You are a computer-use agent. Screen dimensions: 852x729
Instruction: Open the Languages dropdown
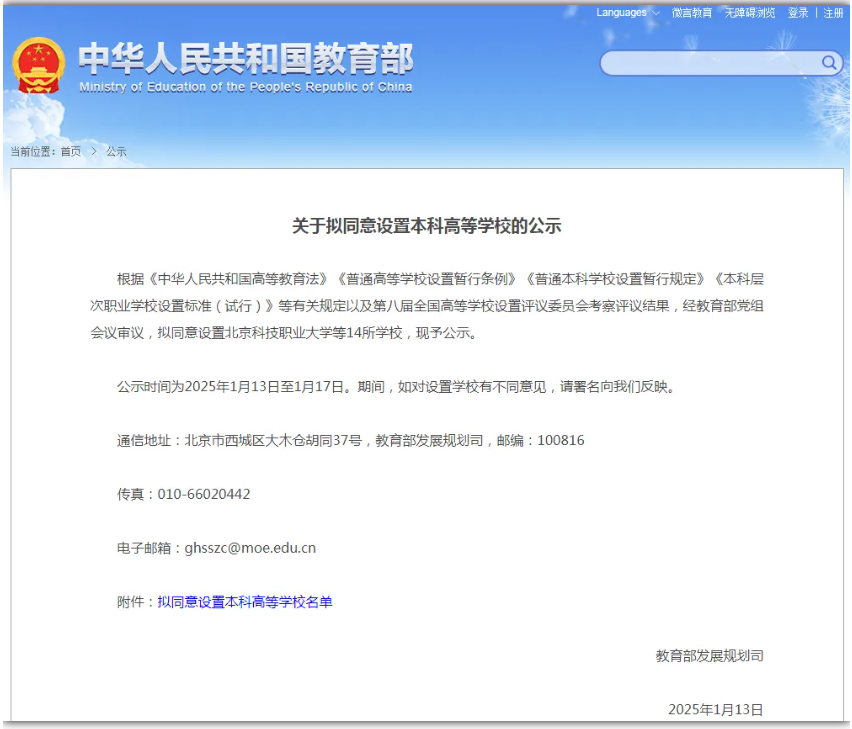click(x=628, y=12)
